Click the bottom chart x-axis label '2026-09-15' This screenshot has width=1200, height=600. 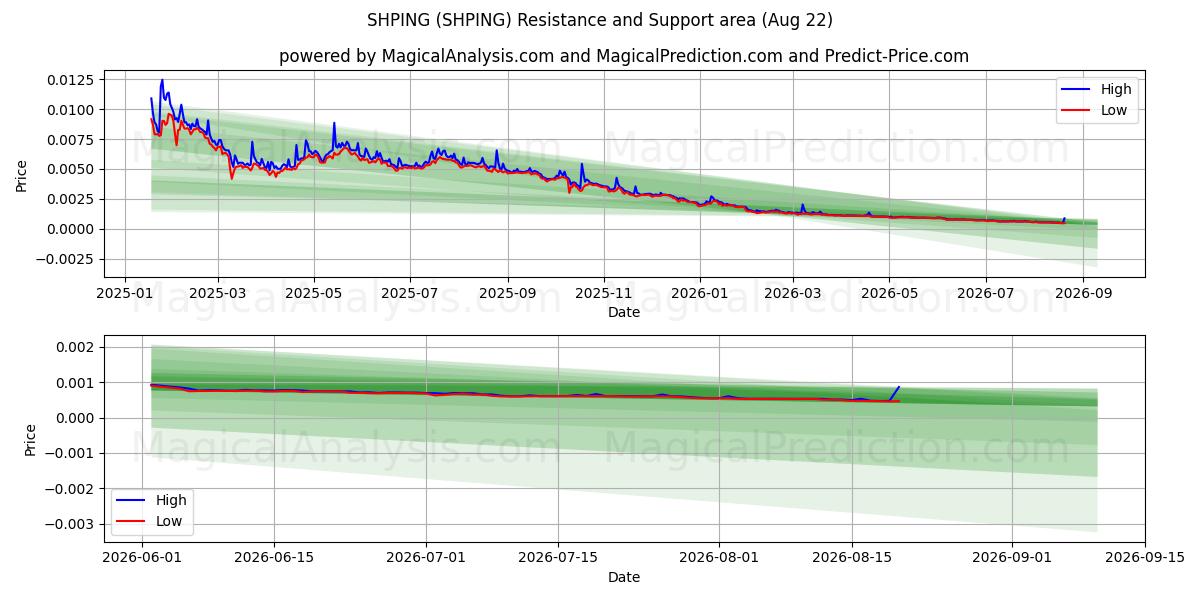pyautogui.click(x=1145, y=559)
